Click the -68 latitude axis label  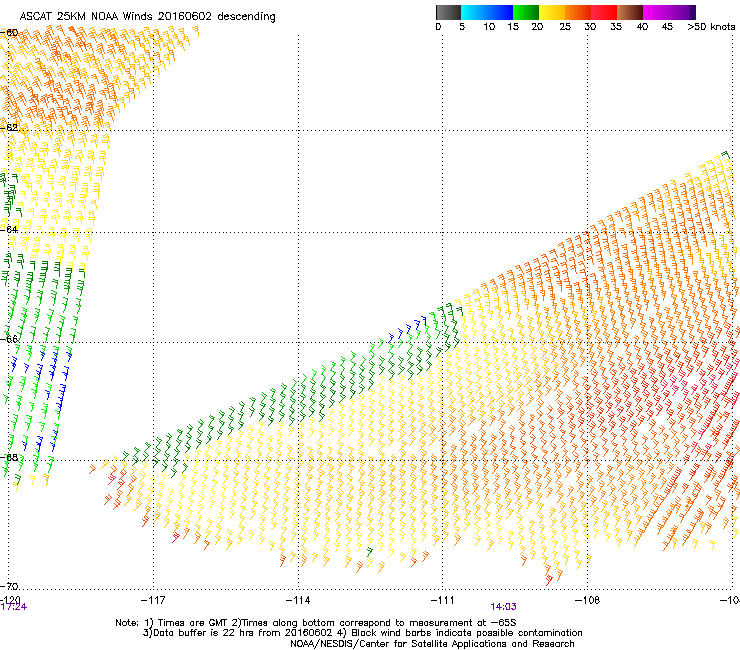tap(9, 457)
